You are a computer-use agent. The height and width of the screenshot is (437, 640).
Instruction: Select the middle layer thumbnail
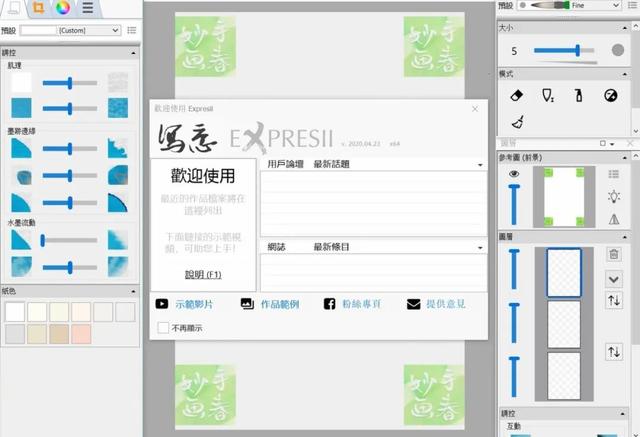click(564, 324)
